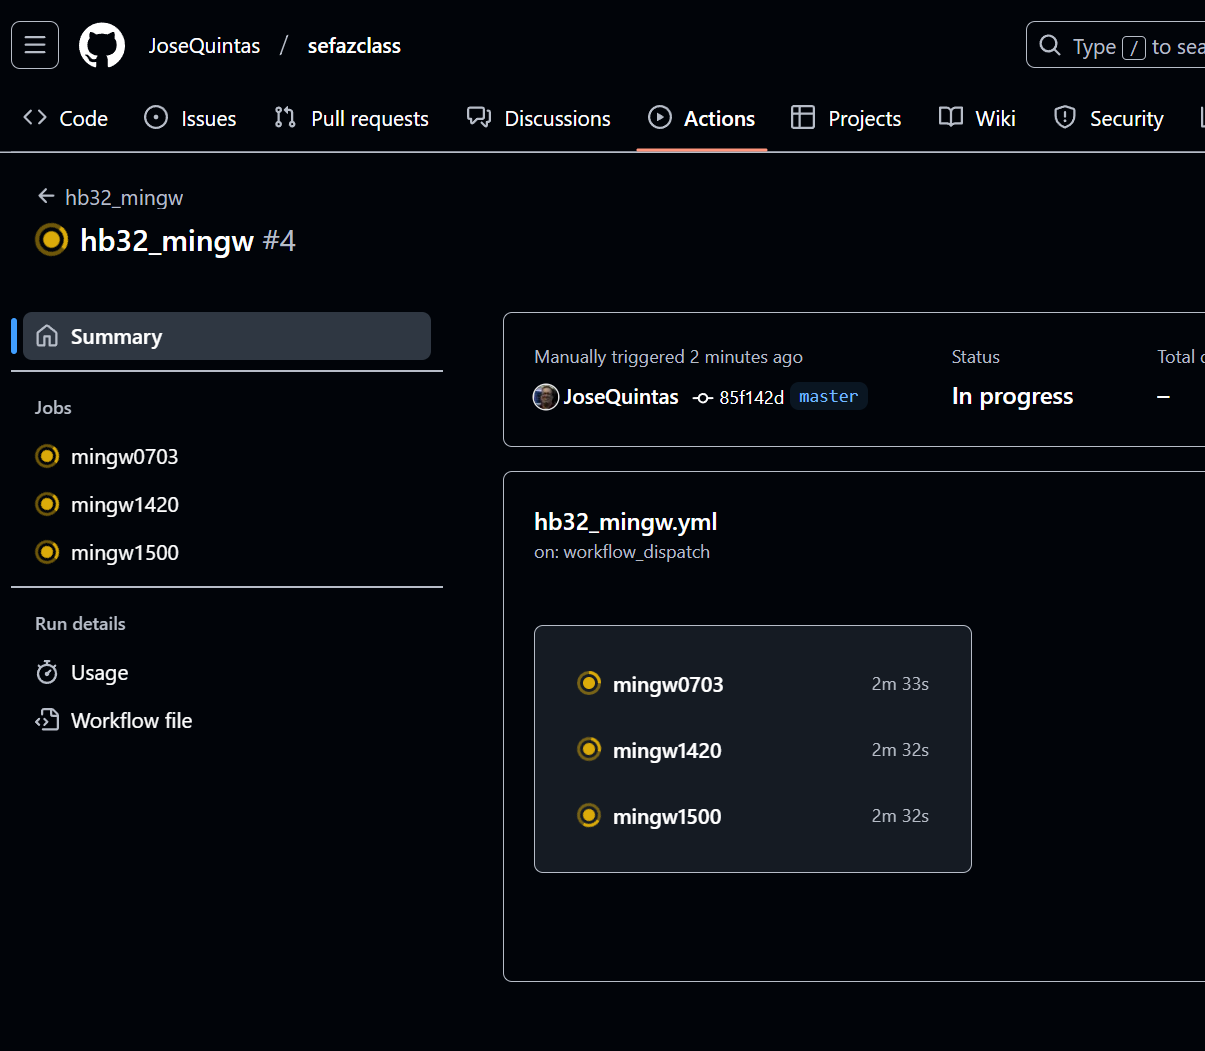The height and width of the screenshot is (1051, 1205).
Task: Click the search magnifier icon
Action: tap(1049, 46)
